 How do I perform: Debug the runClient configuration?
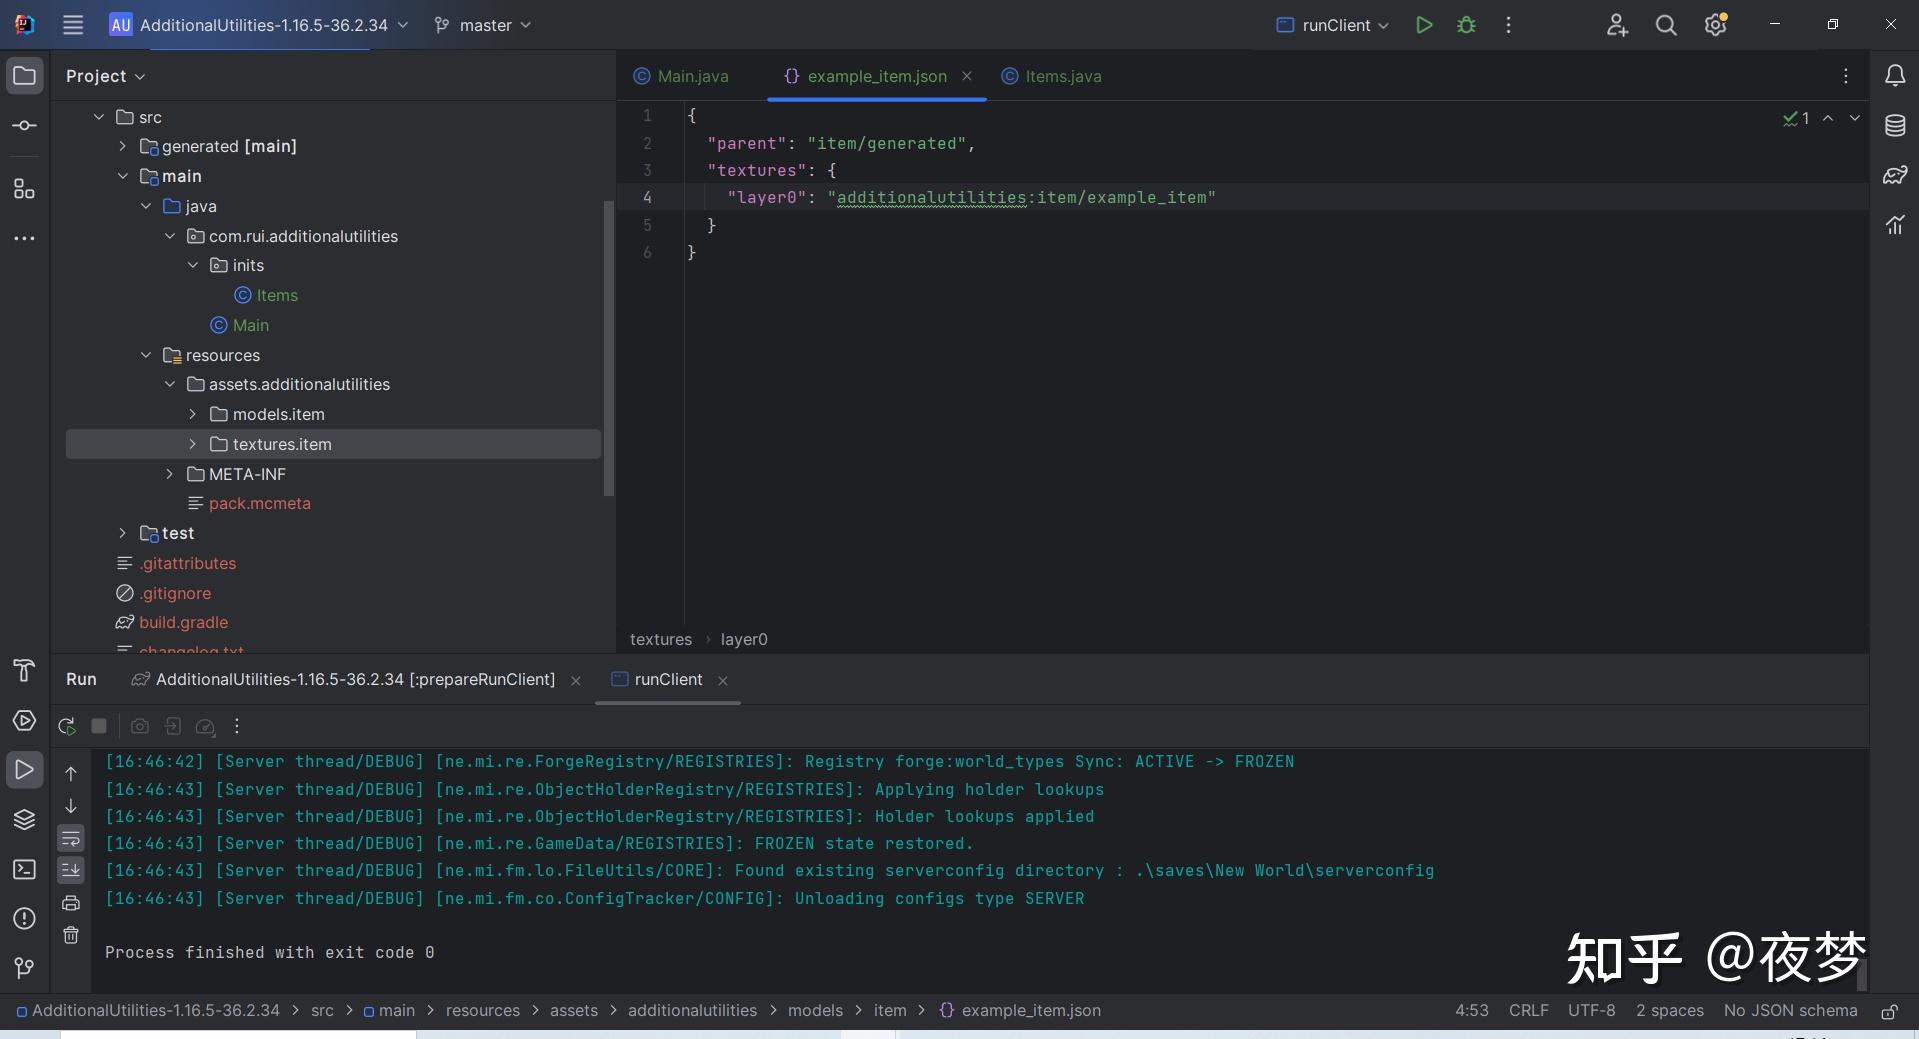[x=1466, y=25]
